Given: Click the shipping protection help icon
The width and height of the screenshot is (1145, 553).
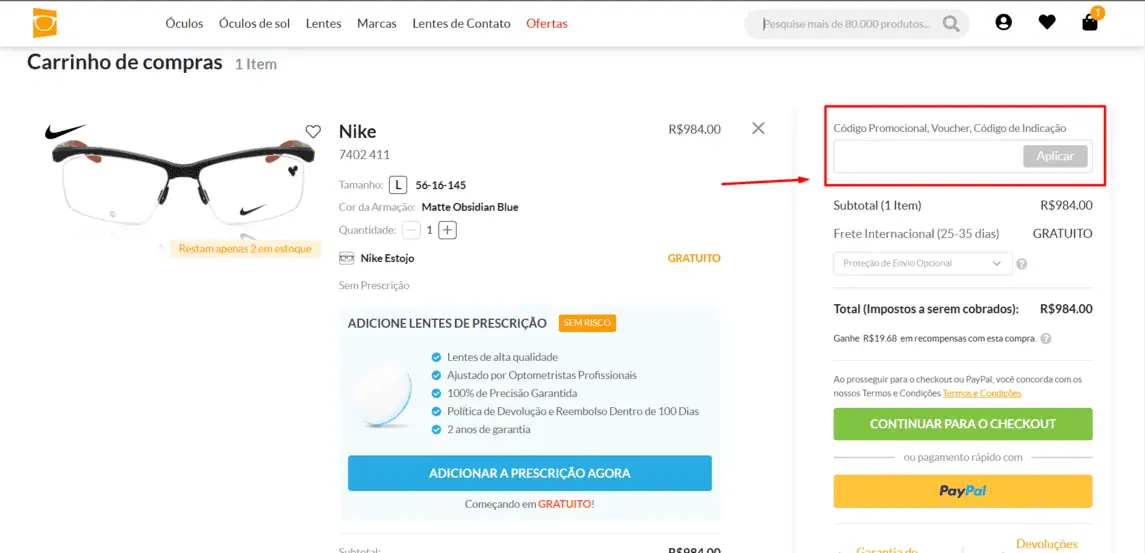Looking at the screenshot, I should (x=1022, y=264).
